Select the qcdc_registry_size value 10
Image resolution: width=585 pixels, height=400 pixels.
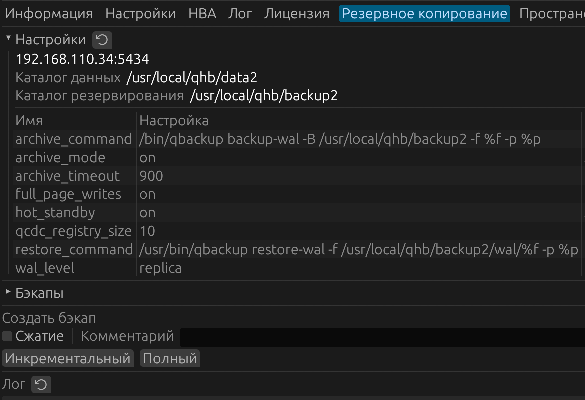pyautogui.click(x=147, y=231)
